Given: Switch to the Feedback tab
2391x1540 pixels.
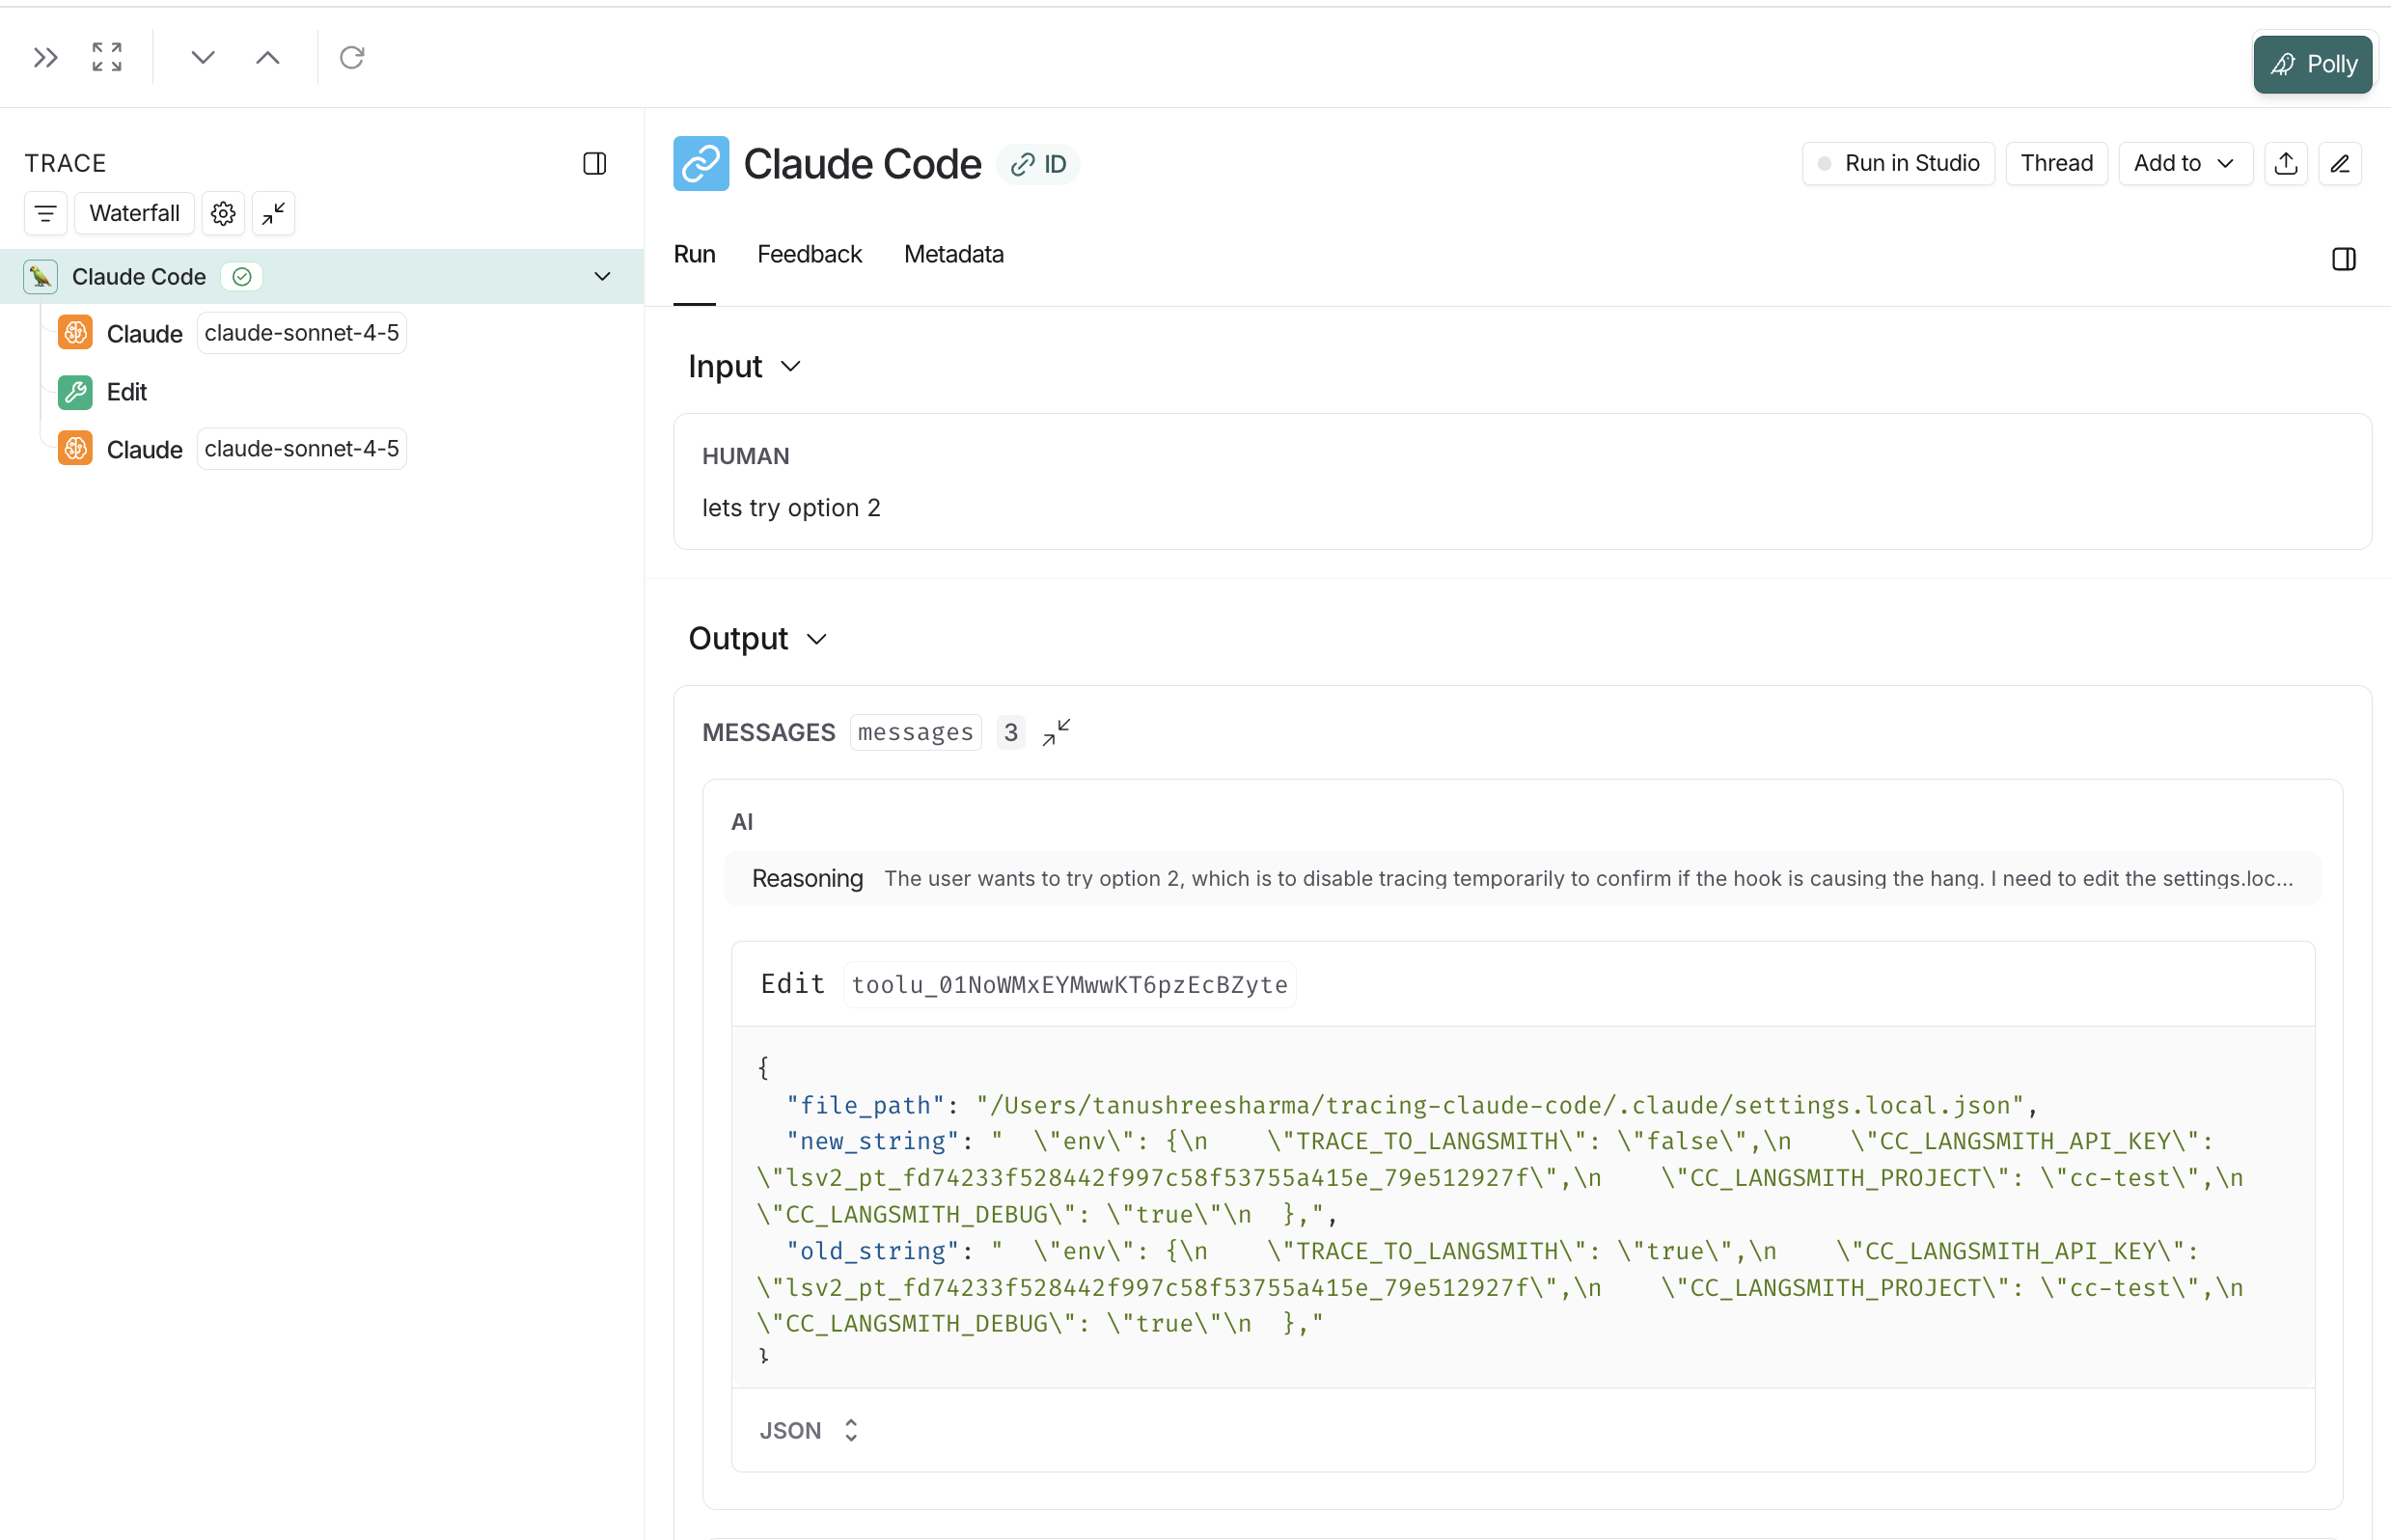Looking at the screenshot, I should click(x=809, y=254).
